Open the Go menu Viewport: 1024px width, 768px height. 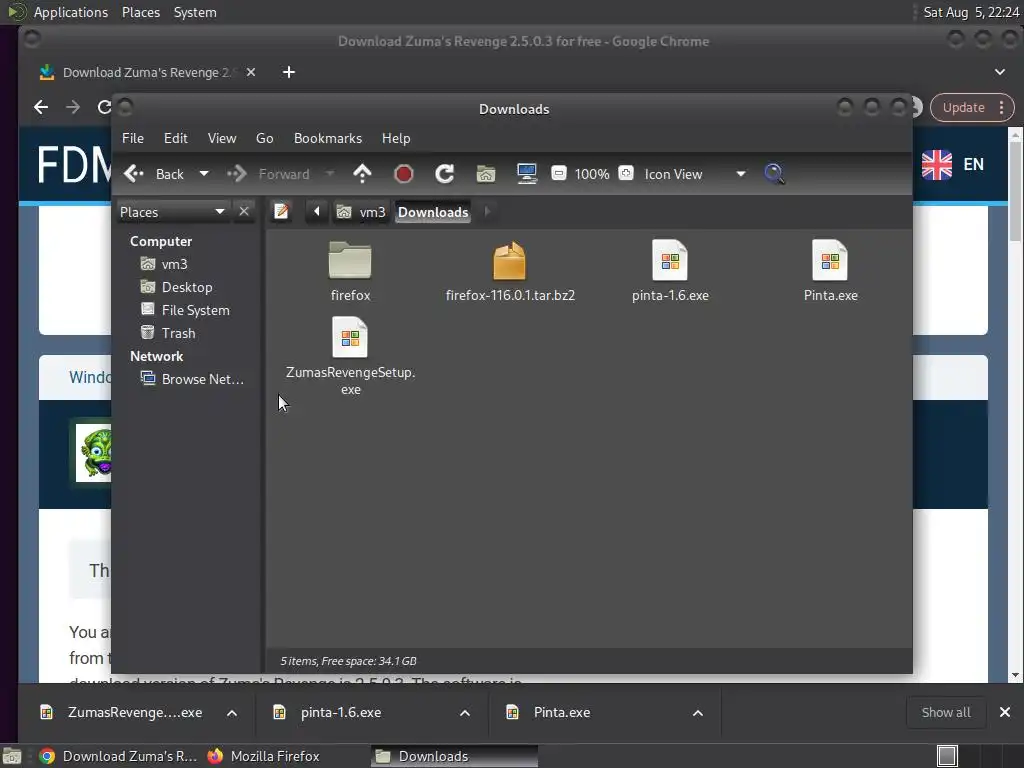(x=264, y=138)
